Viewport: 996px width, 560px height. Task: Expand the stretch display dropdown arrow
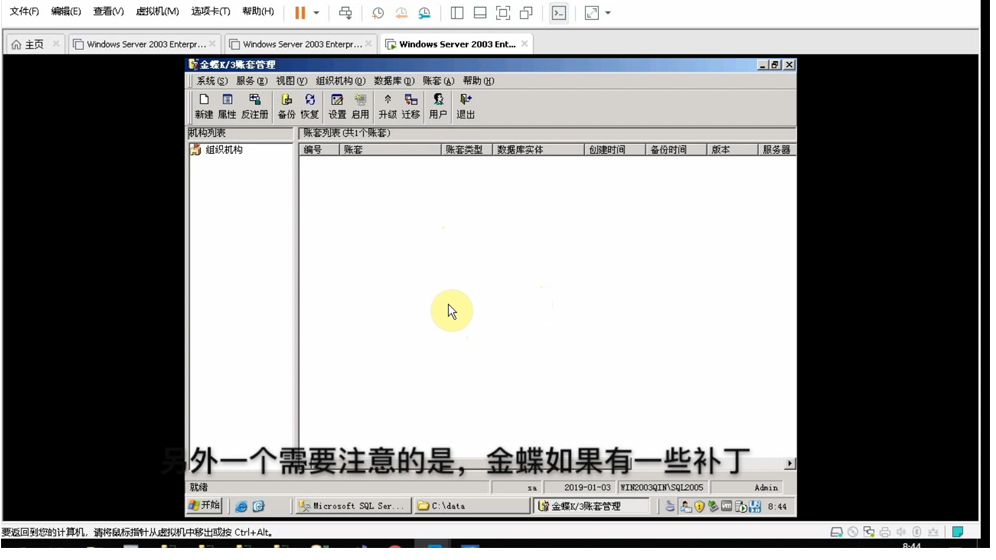[x=608, y=13]
